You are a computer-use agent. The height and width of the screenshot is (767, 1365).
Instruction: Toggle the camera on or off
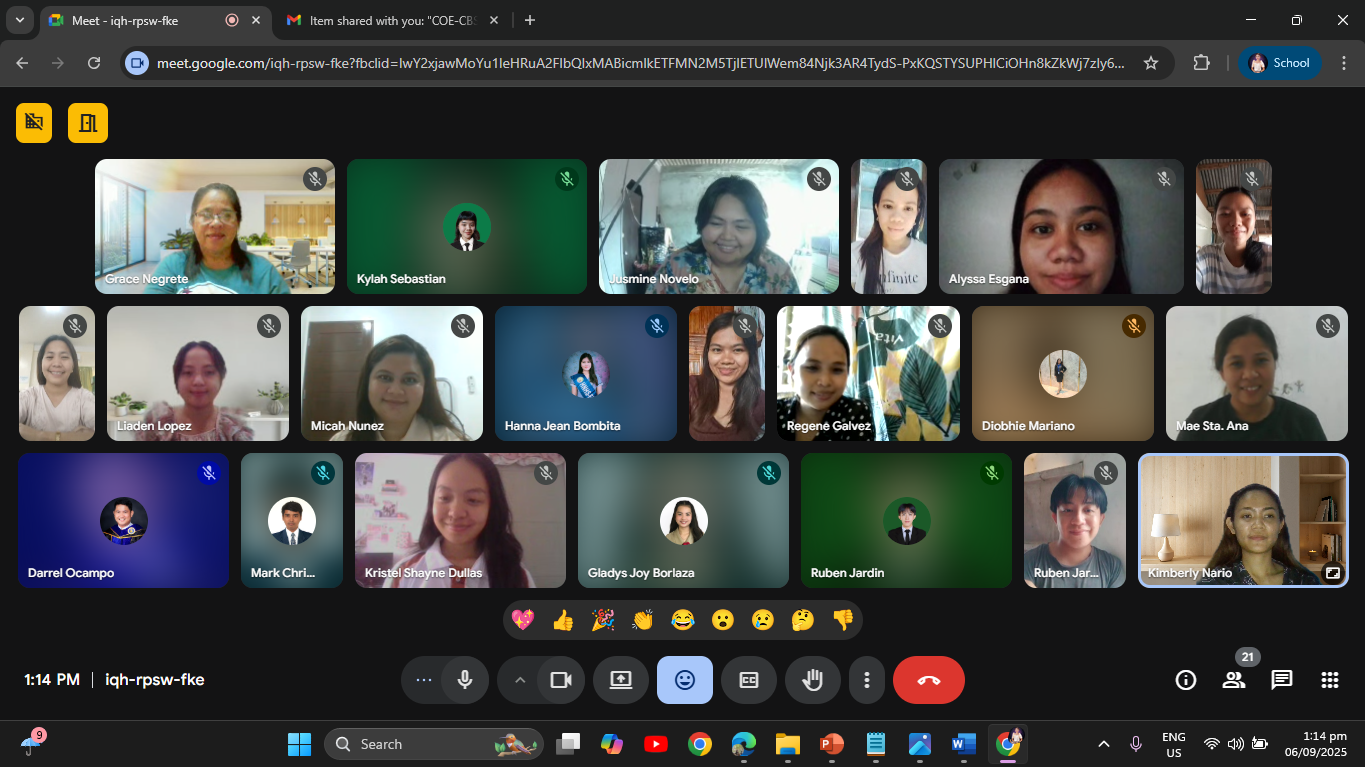[560, 680]
